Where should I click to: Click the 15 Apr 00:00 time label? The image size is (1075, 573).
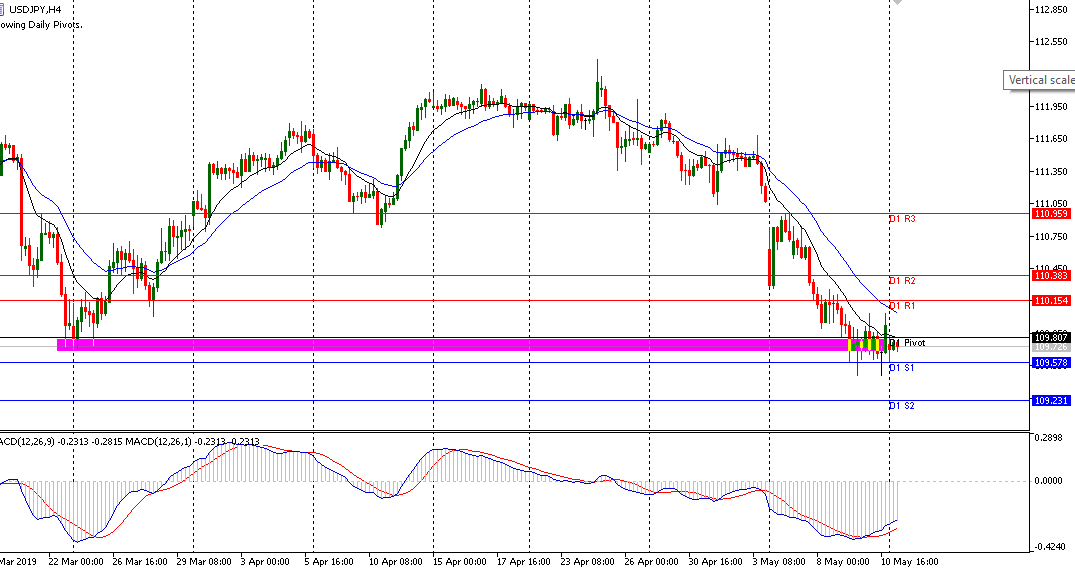458,562
